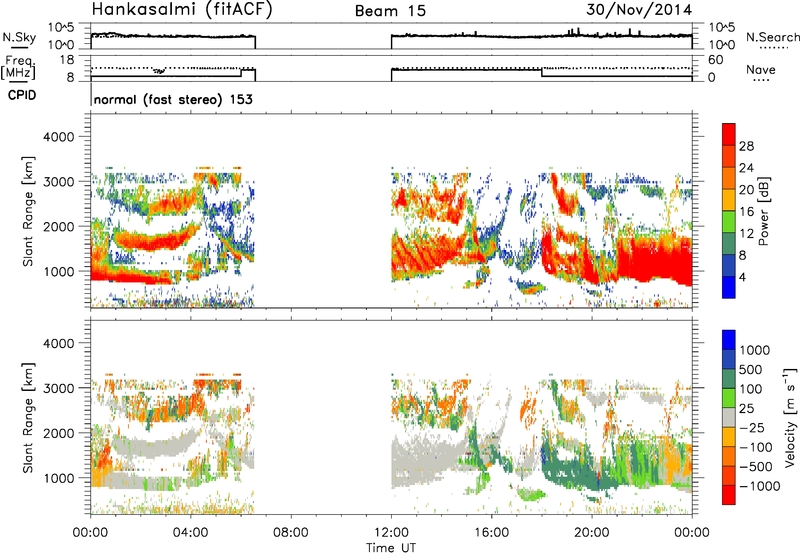800x554 pixels.
Task: Click the '04:00' time axis tick
Action: [190, 533]
